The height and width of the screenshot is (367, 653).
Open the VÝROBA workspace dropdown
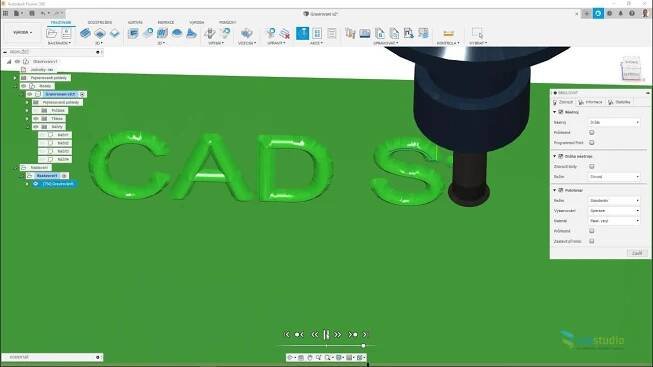point(22,32)
